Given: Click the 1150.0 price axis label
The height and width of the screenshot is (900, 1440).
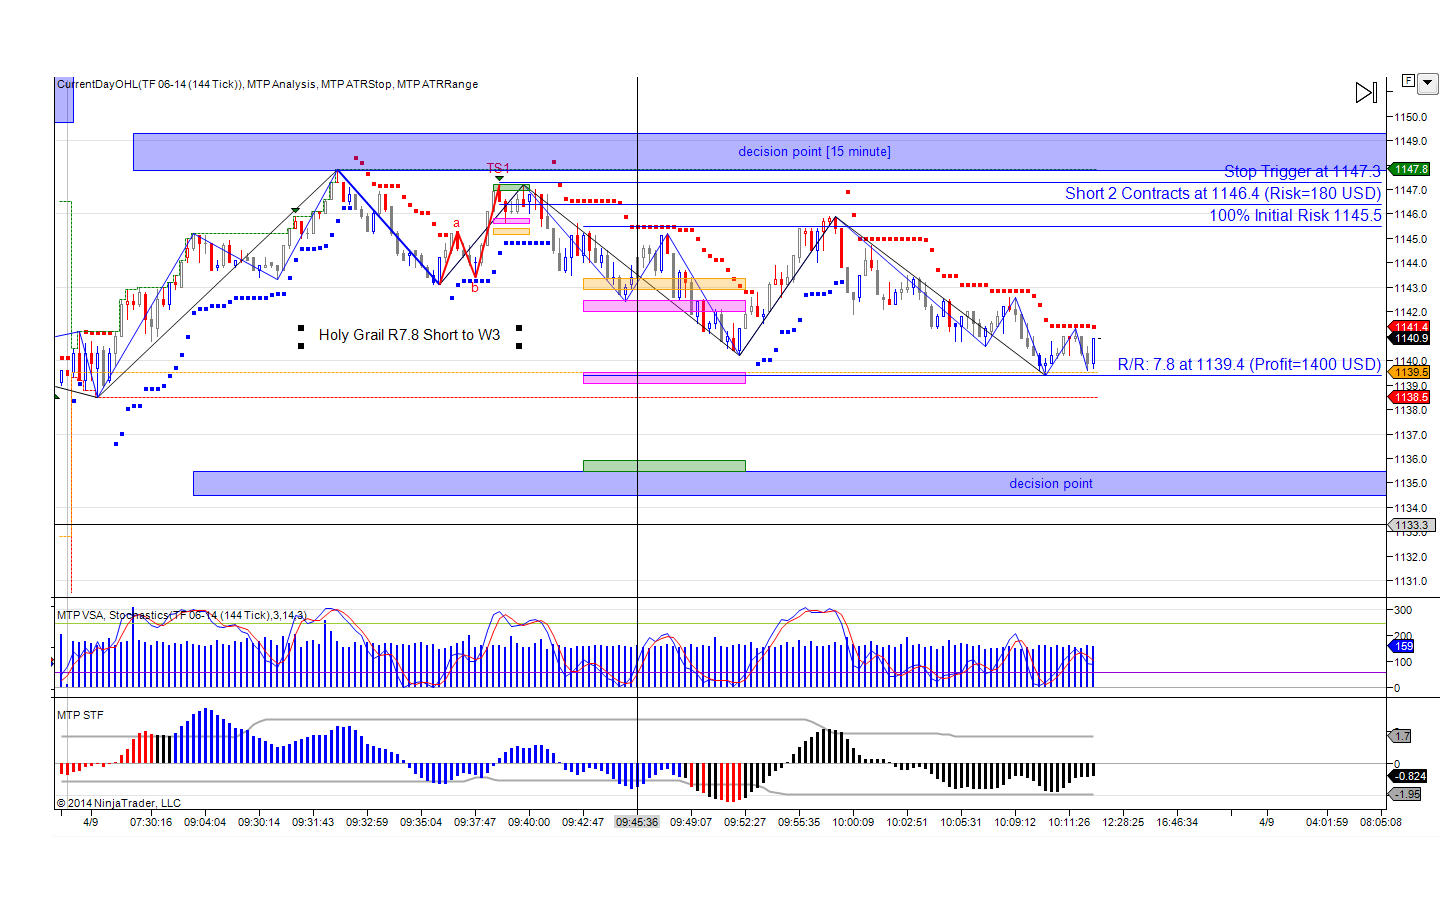Looking at the screenshot, I should pos(1411,117).
